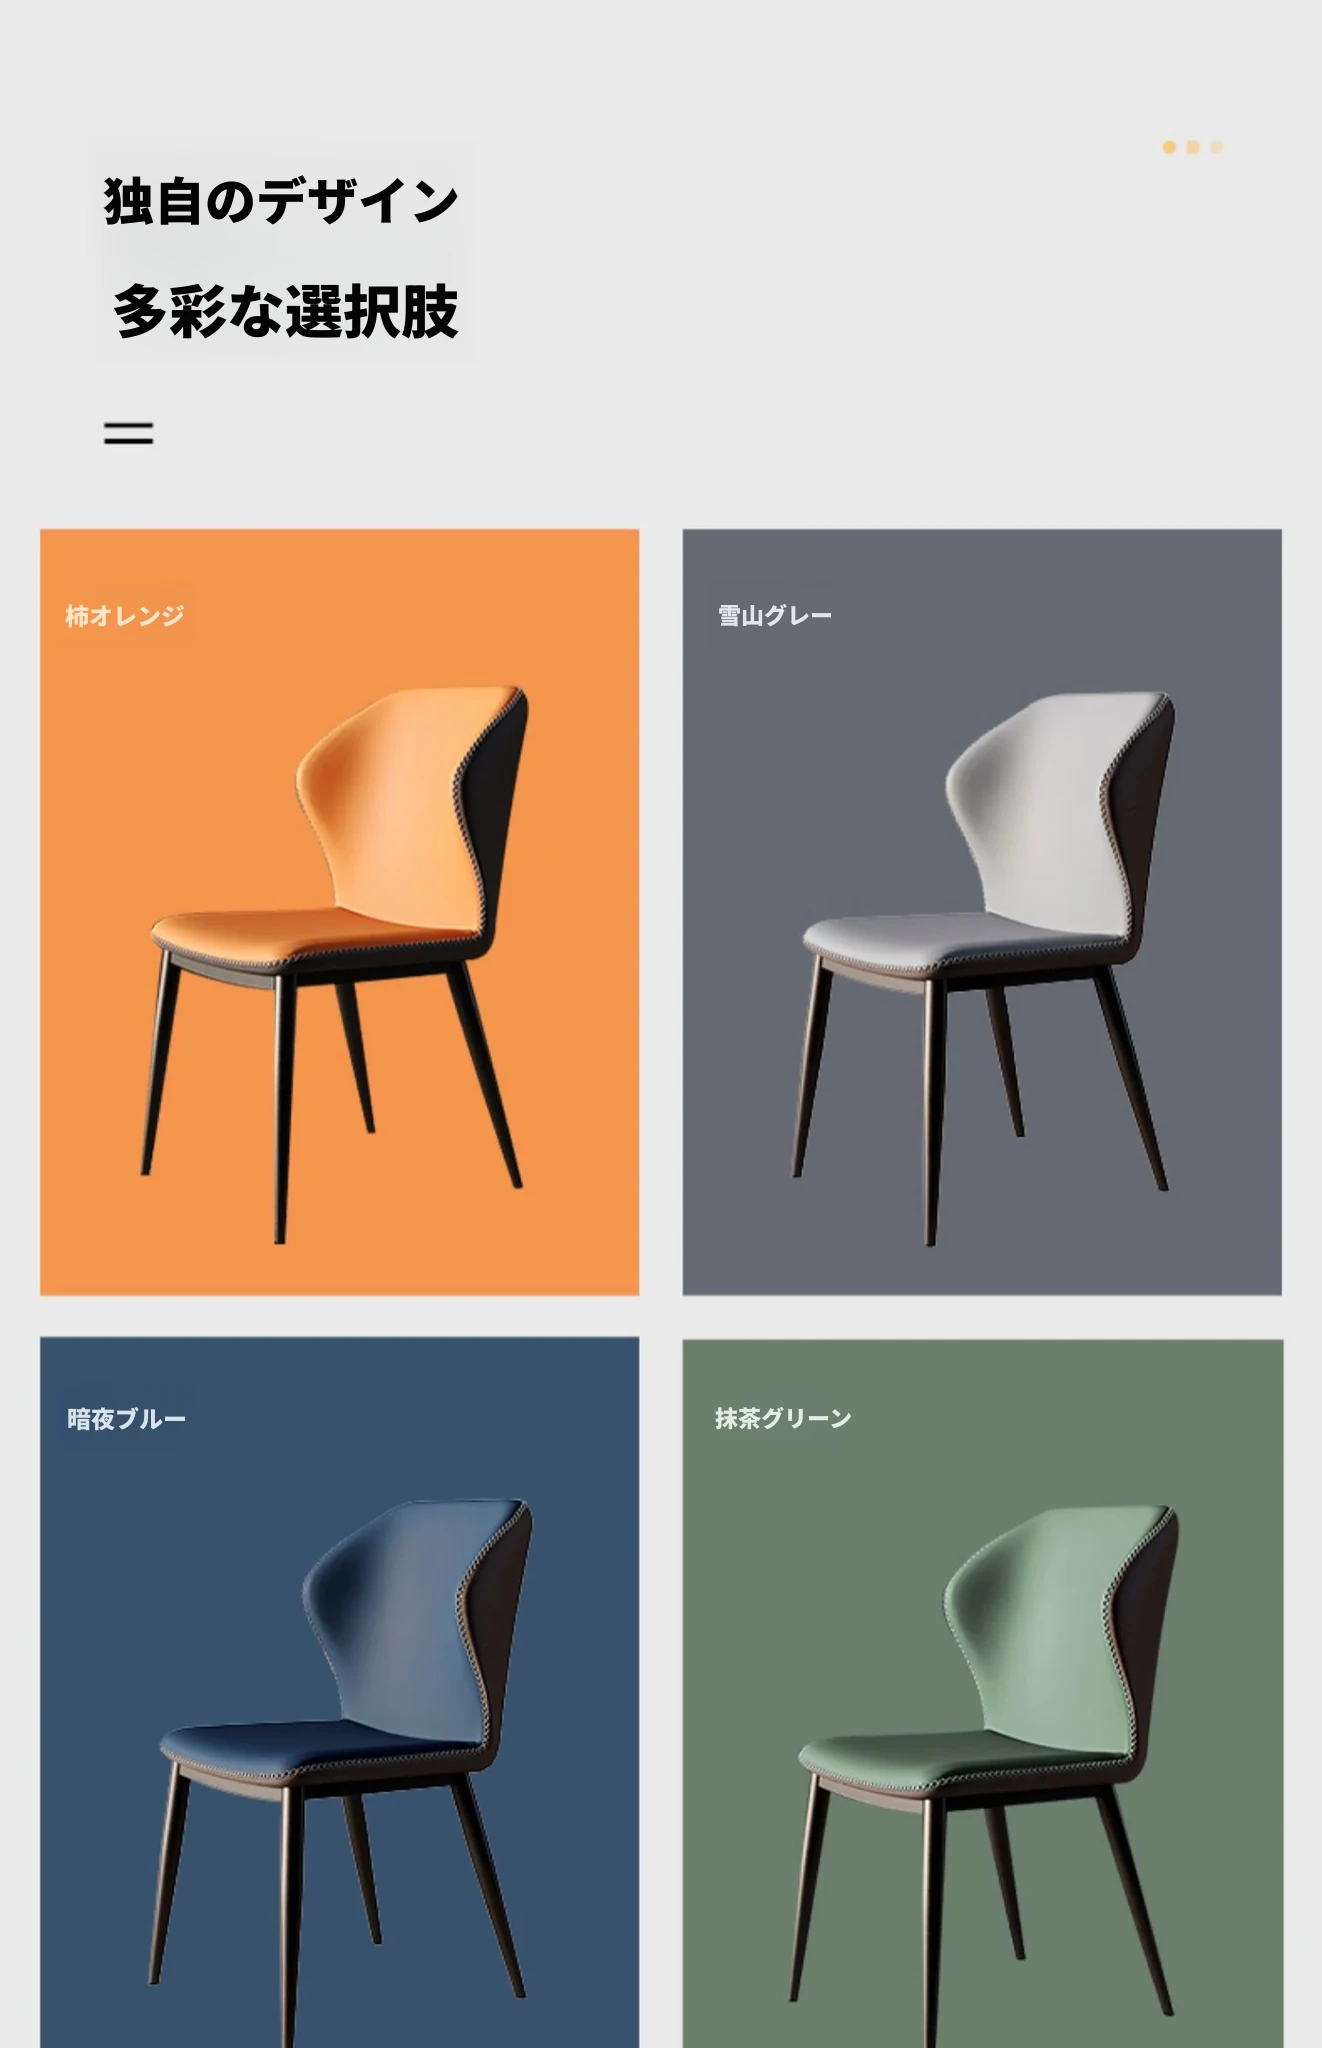This screenshot has width=1322, height=2048.
Task: Click the 多彩な選択肢 heading text
Action: [x=286, y=311]
